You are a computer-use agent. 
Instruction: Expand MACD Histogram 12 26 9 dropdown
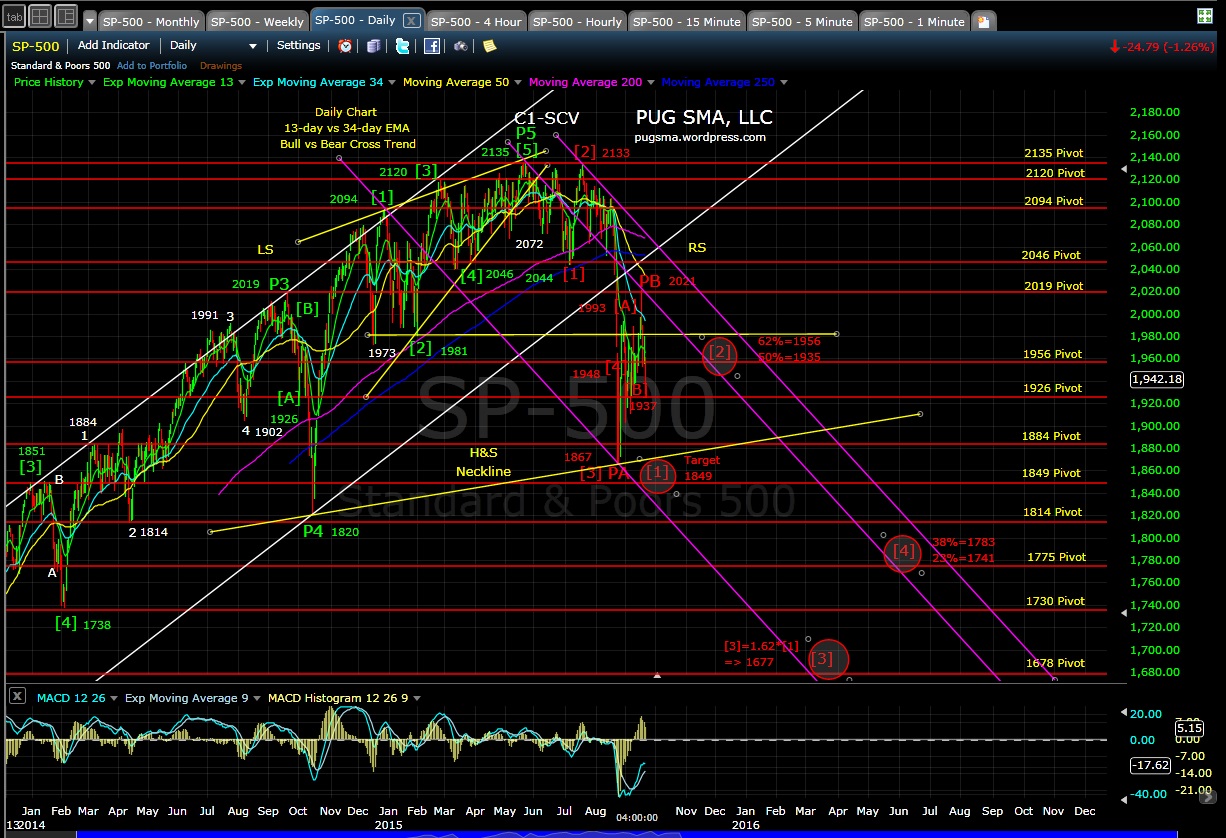click(416, 698)
